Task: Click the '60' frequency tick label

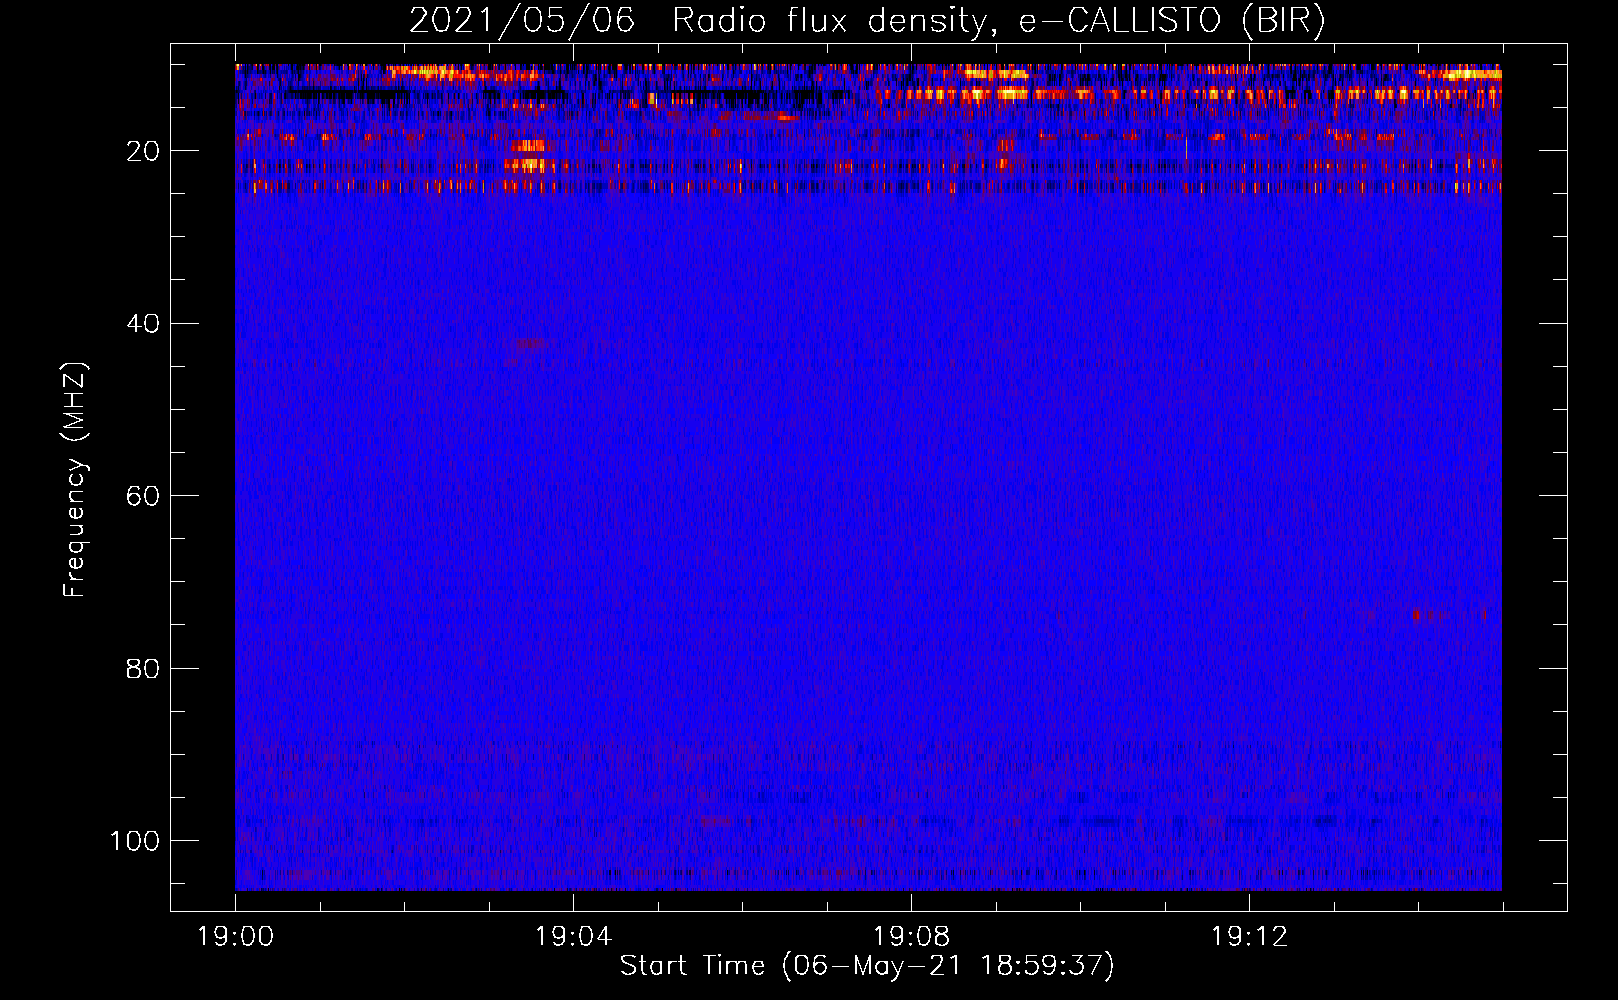Action: point(144,496)
